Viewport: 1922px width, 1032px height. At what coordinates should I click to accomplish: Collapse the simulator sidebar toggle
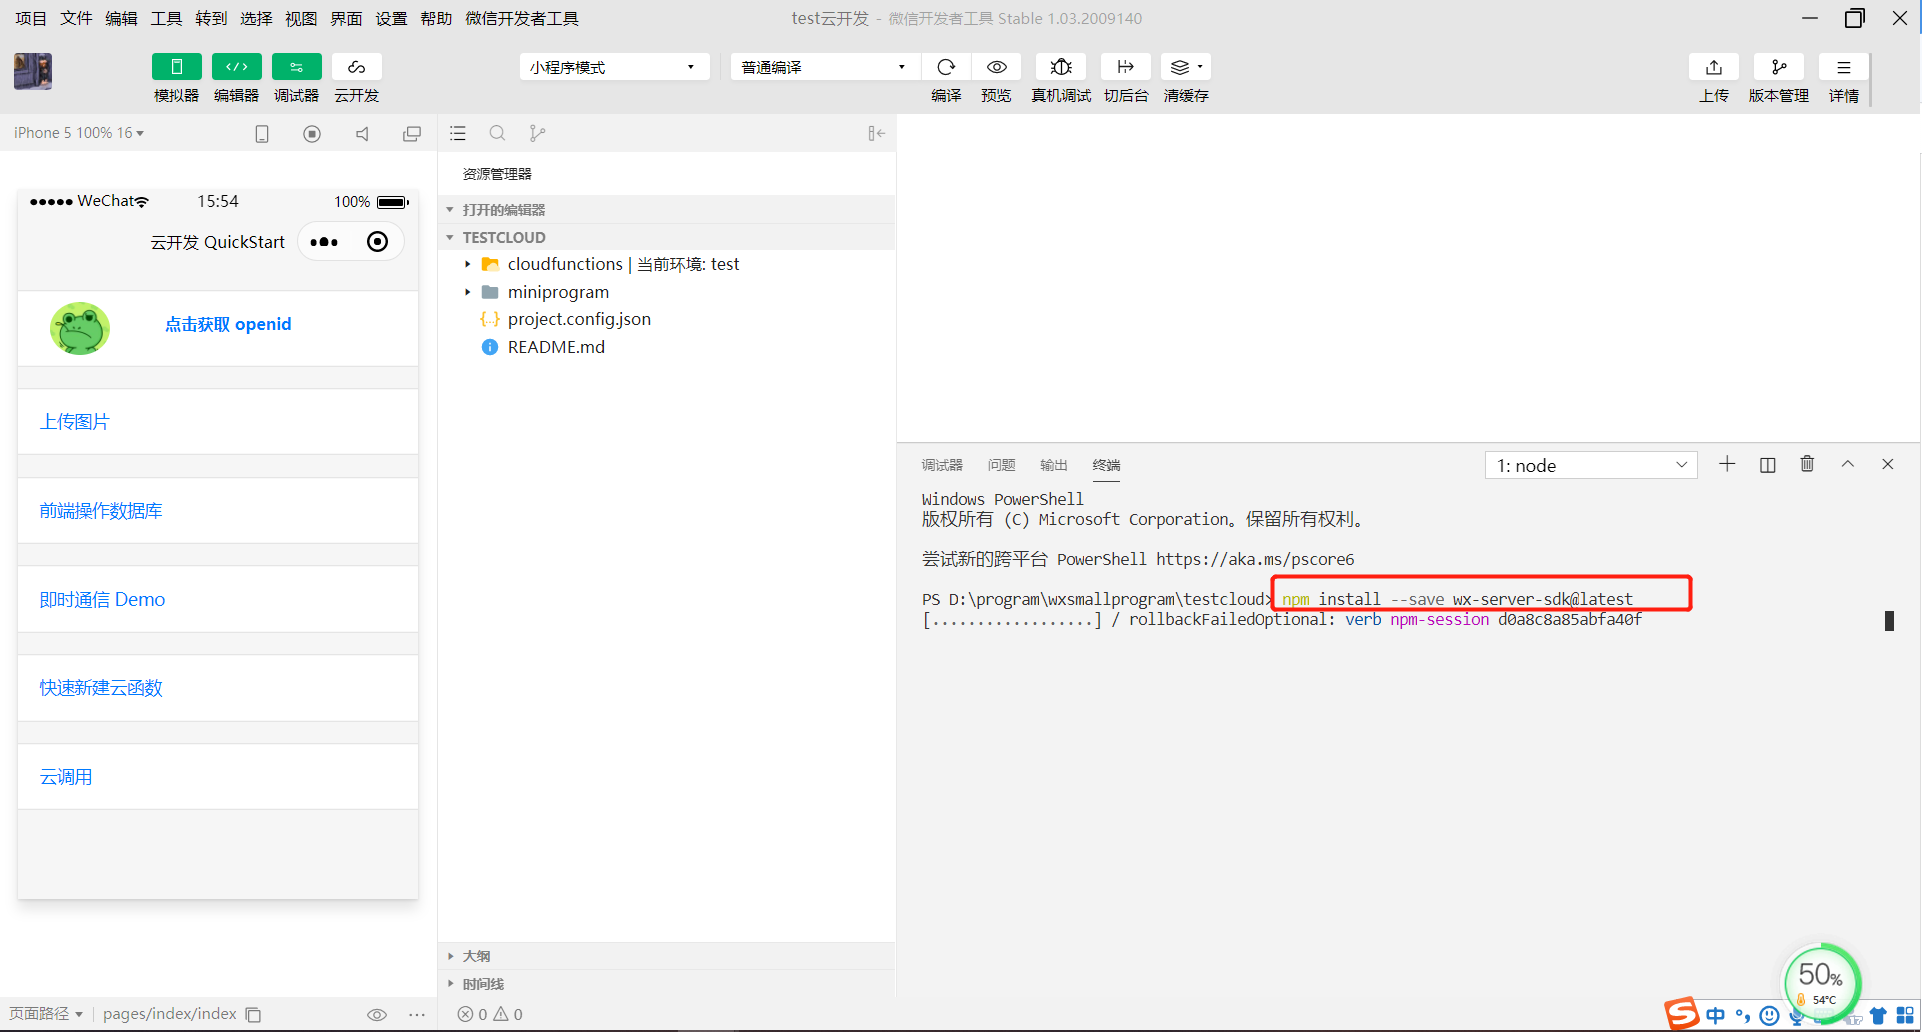click(876, 133)
